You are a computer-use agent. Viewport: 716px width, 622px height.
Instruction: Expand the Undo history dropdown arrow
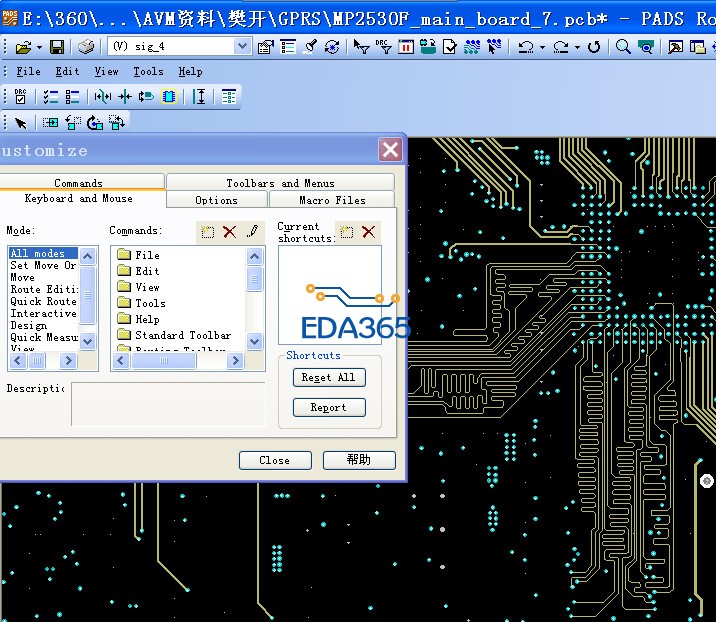click(x=542, y=47)
